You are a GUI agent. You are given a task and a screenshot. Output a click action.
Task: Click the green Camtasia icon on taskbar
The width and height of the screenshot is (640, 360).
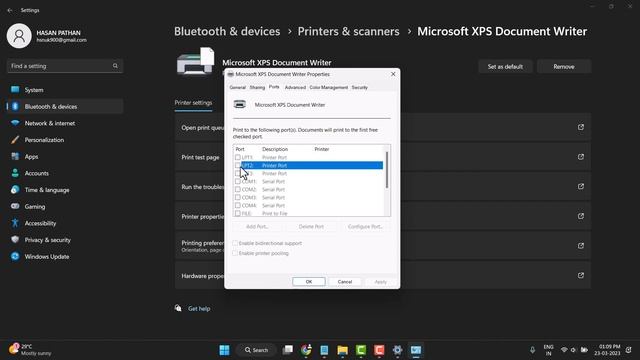(x=361, y=350)
